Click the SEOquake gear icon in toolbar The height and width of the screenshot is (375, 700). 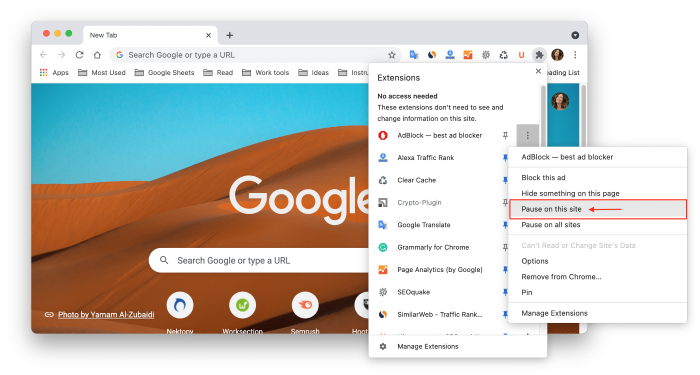[x=486, y=55]
